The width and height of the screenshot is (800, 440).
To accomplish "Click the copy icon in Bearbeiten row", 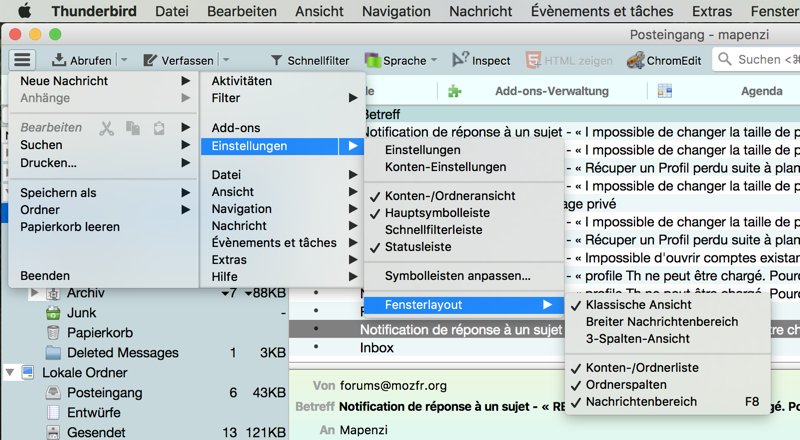I will pyautogui.click(x=133, y=128).
